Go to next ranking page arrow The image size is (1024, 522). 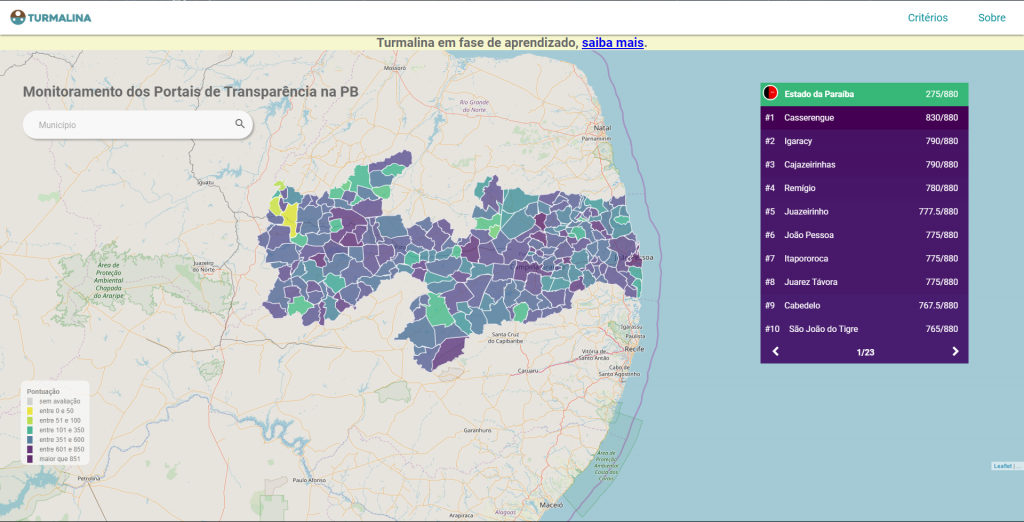coord(955,351)
